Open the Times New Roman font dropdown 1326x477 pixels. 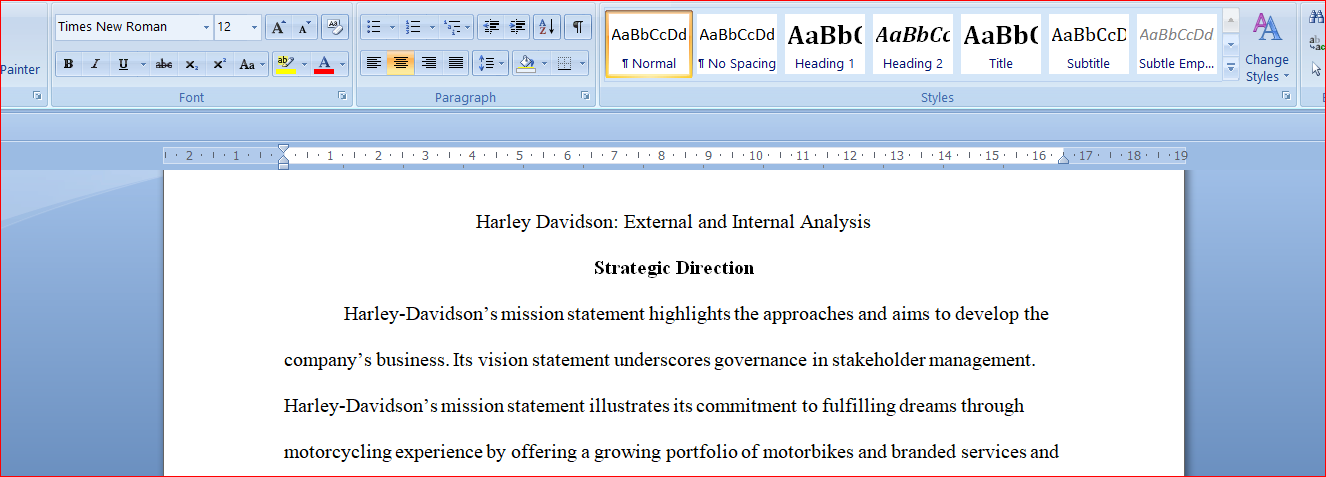(206, 27)
